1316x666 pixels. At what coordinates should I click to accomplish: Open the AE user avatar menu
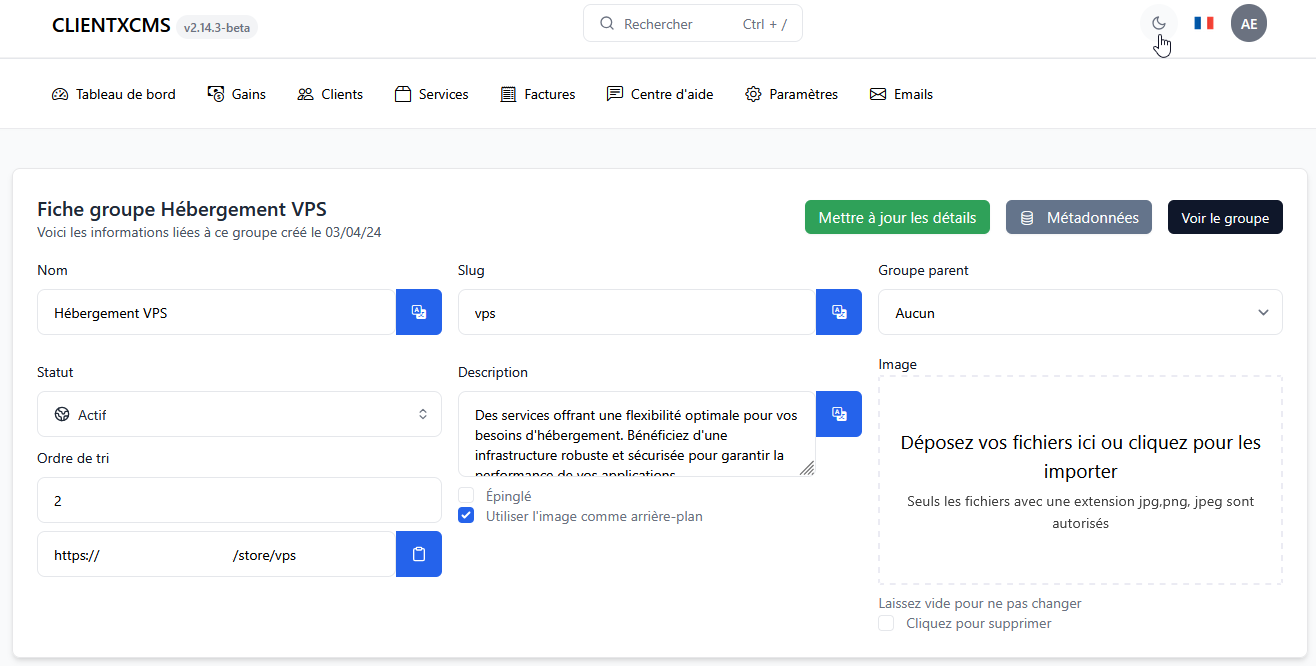(1249, 23)
